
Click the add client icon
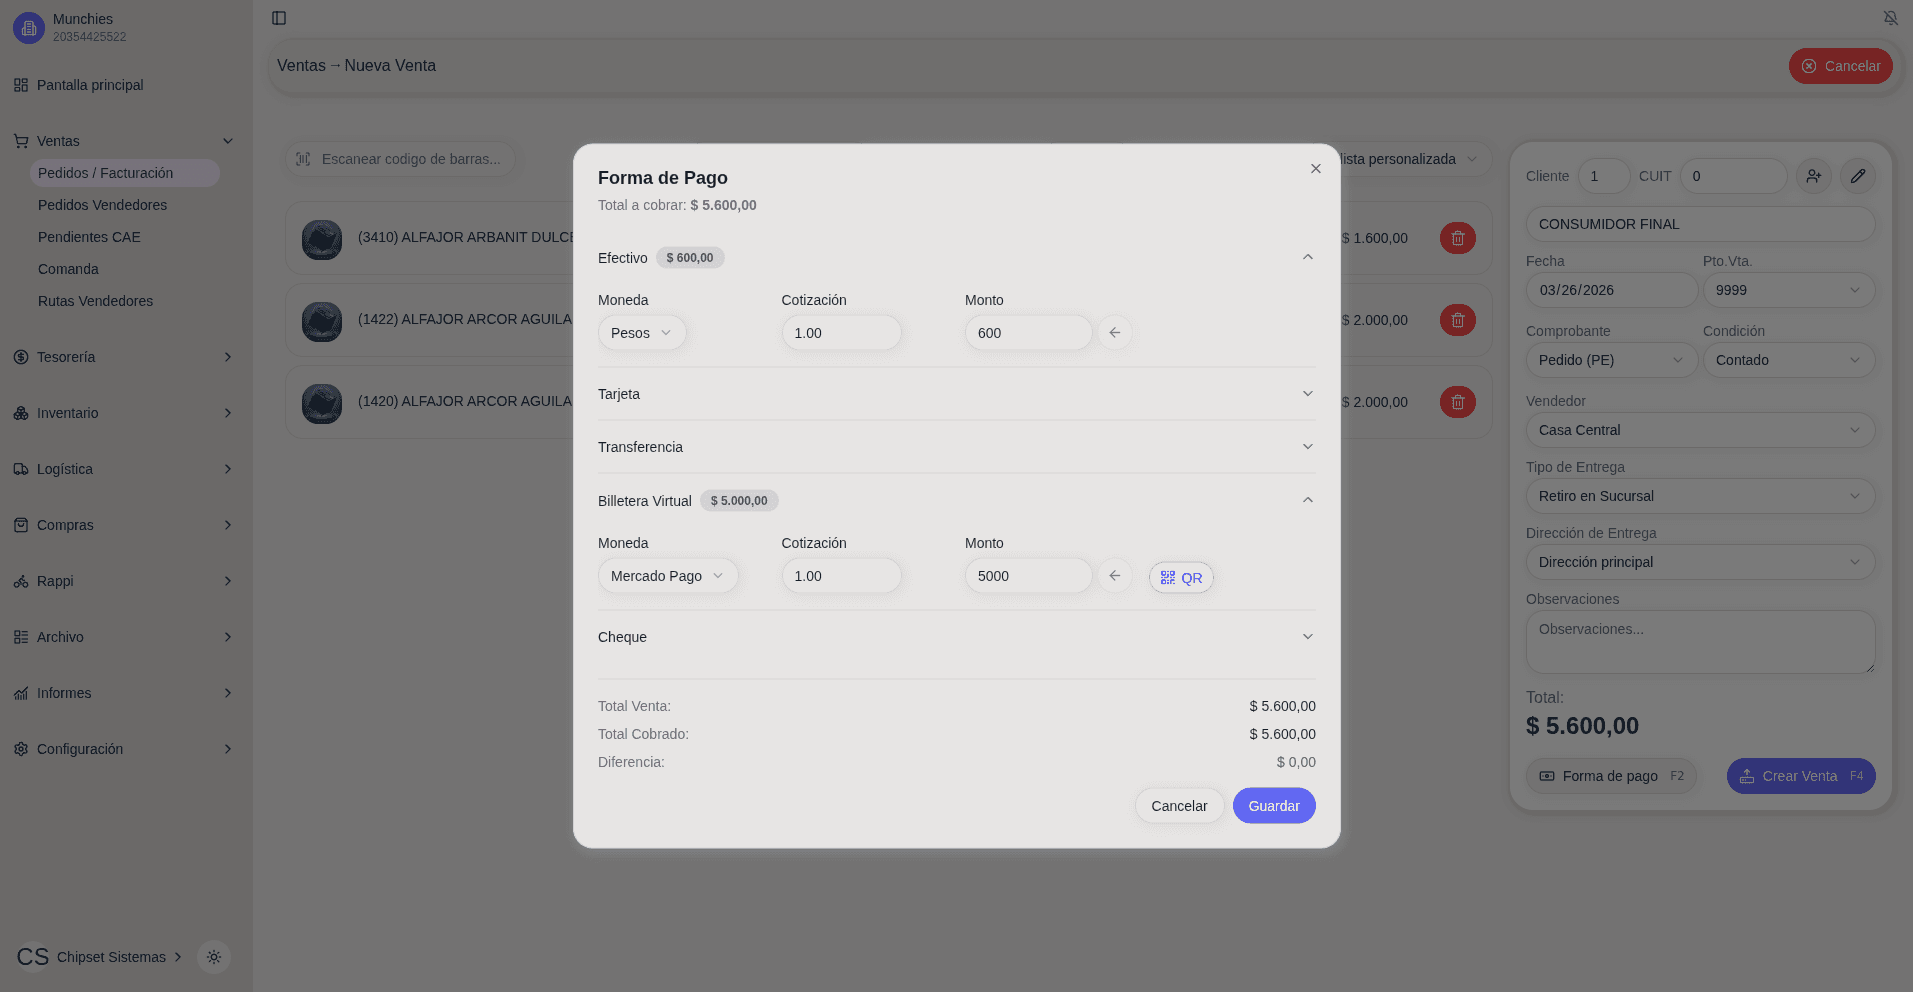click(x=1813, y=176)
